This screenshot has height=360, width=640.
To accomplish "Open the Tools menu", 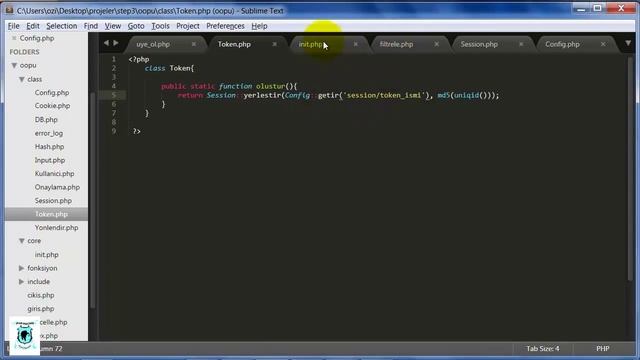I will pyautogui.click(x=160, y=26).
